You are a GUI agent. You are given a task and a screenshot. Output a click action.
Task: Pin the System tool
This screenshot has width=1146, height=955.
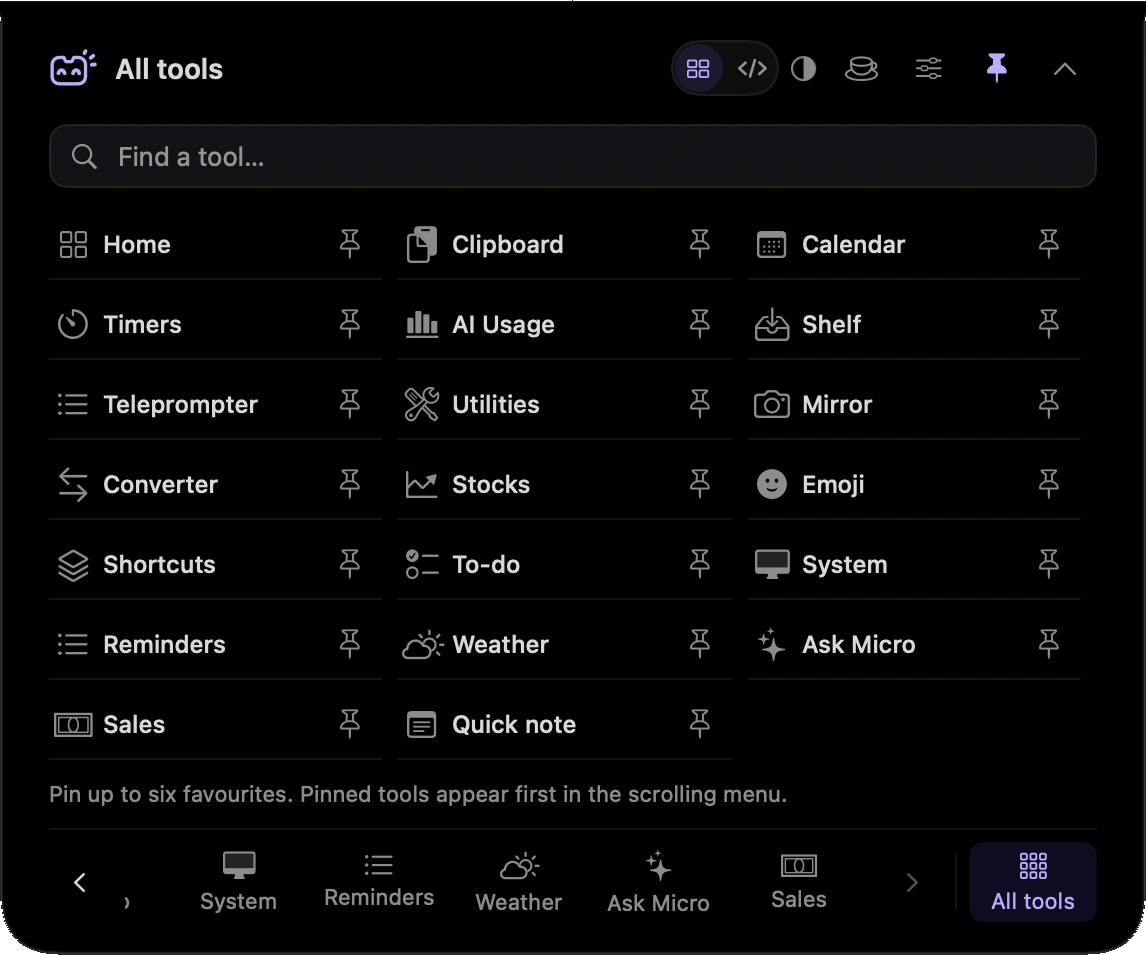(1049, 563)
